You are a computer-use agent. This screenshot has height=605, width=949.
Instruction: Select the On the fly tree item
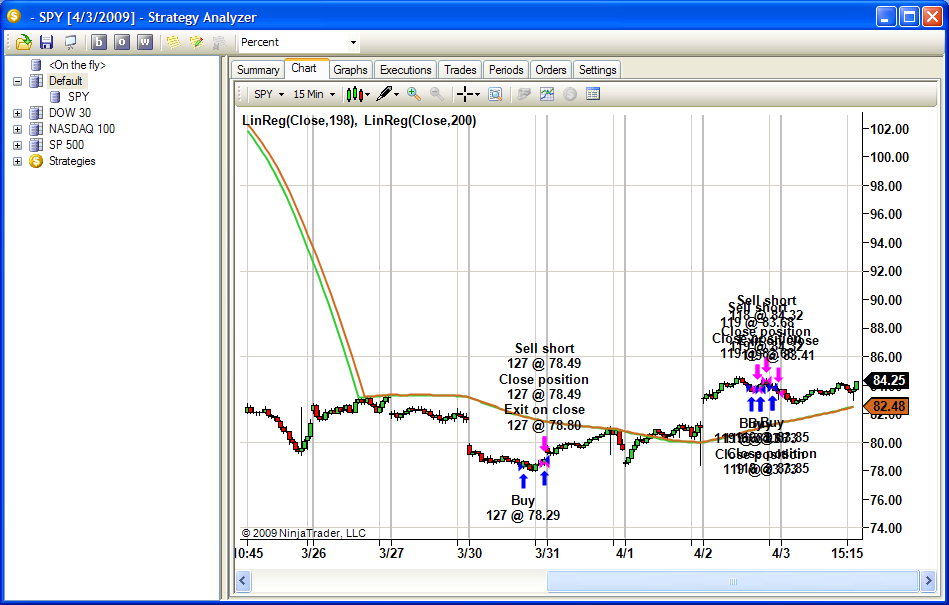77,65
